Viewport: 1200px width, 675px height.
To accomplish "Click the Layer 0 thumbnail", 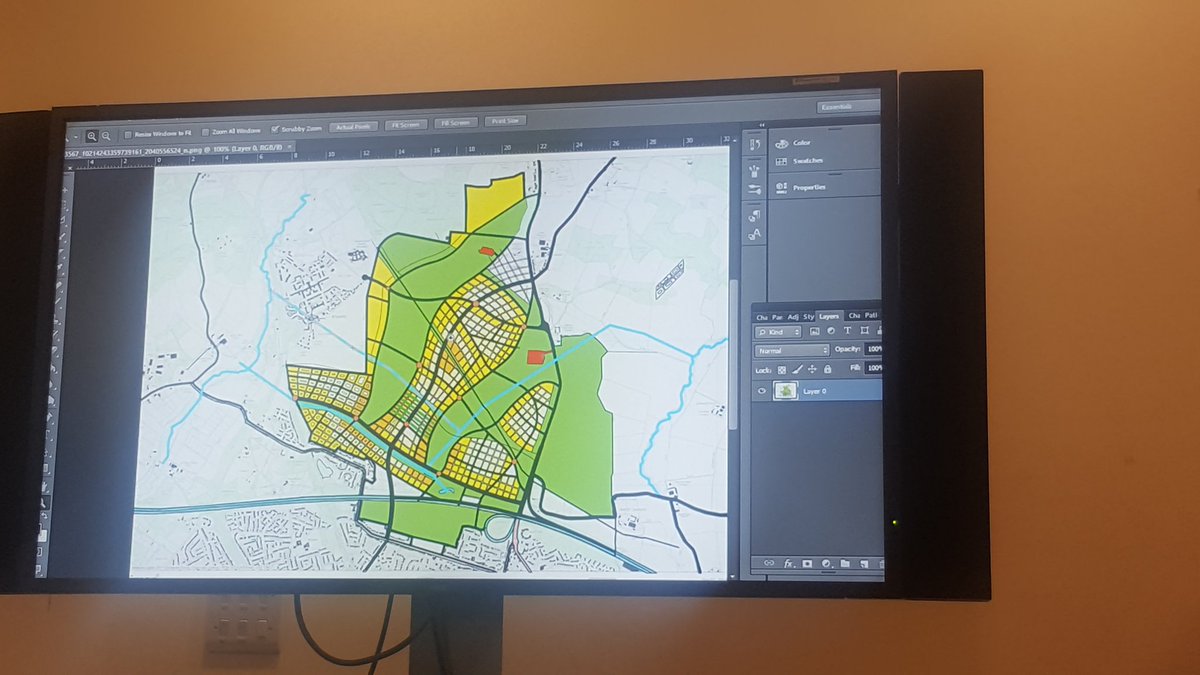I will pyautogui.click(x=786, y=391).
